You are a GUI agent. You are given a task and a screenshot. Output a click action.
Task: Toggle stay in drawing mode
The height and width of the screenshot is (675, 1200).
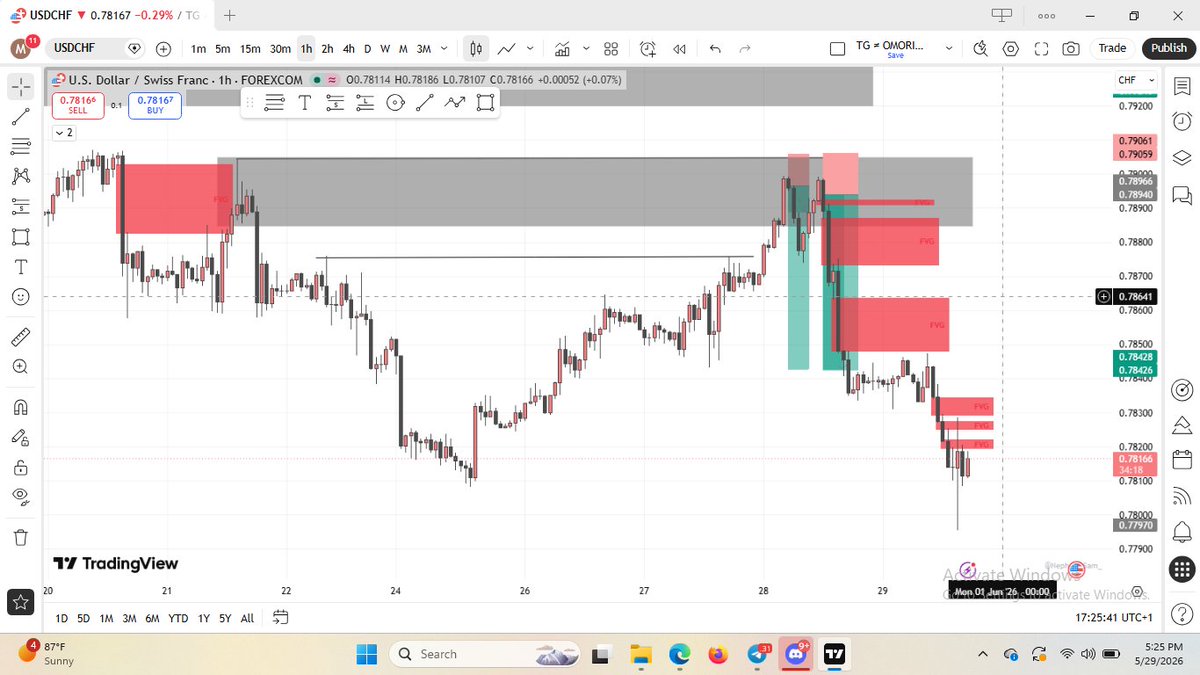[20, 437]
